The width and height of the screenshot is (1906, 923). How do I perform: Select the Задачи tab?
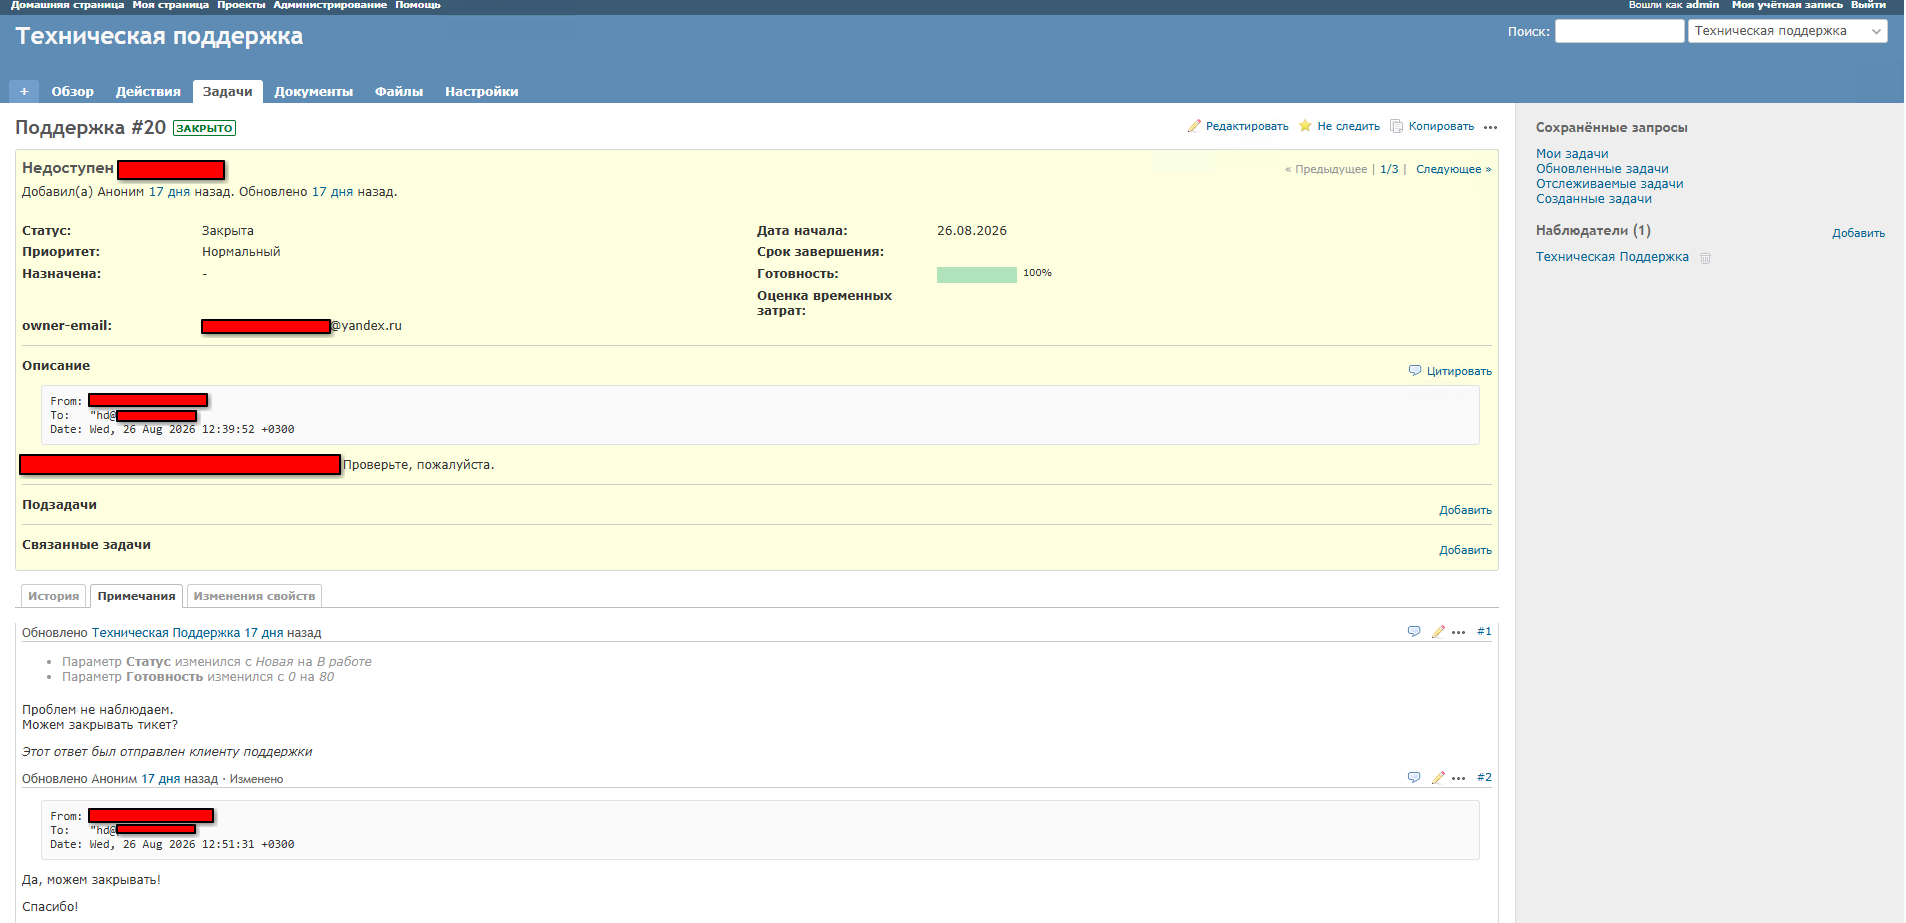point(228,91)
